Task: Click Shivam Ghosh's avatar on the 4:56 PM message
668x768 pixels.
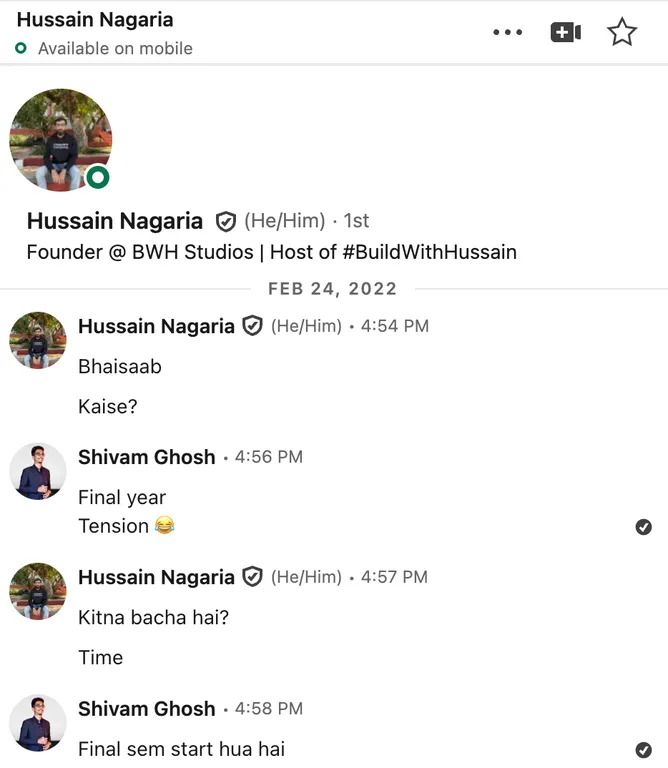Action: pyautogui.click(x=38, y=471)
